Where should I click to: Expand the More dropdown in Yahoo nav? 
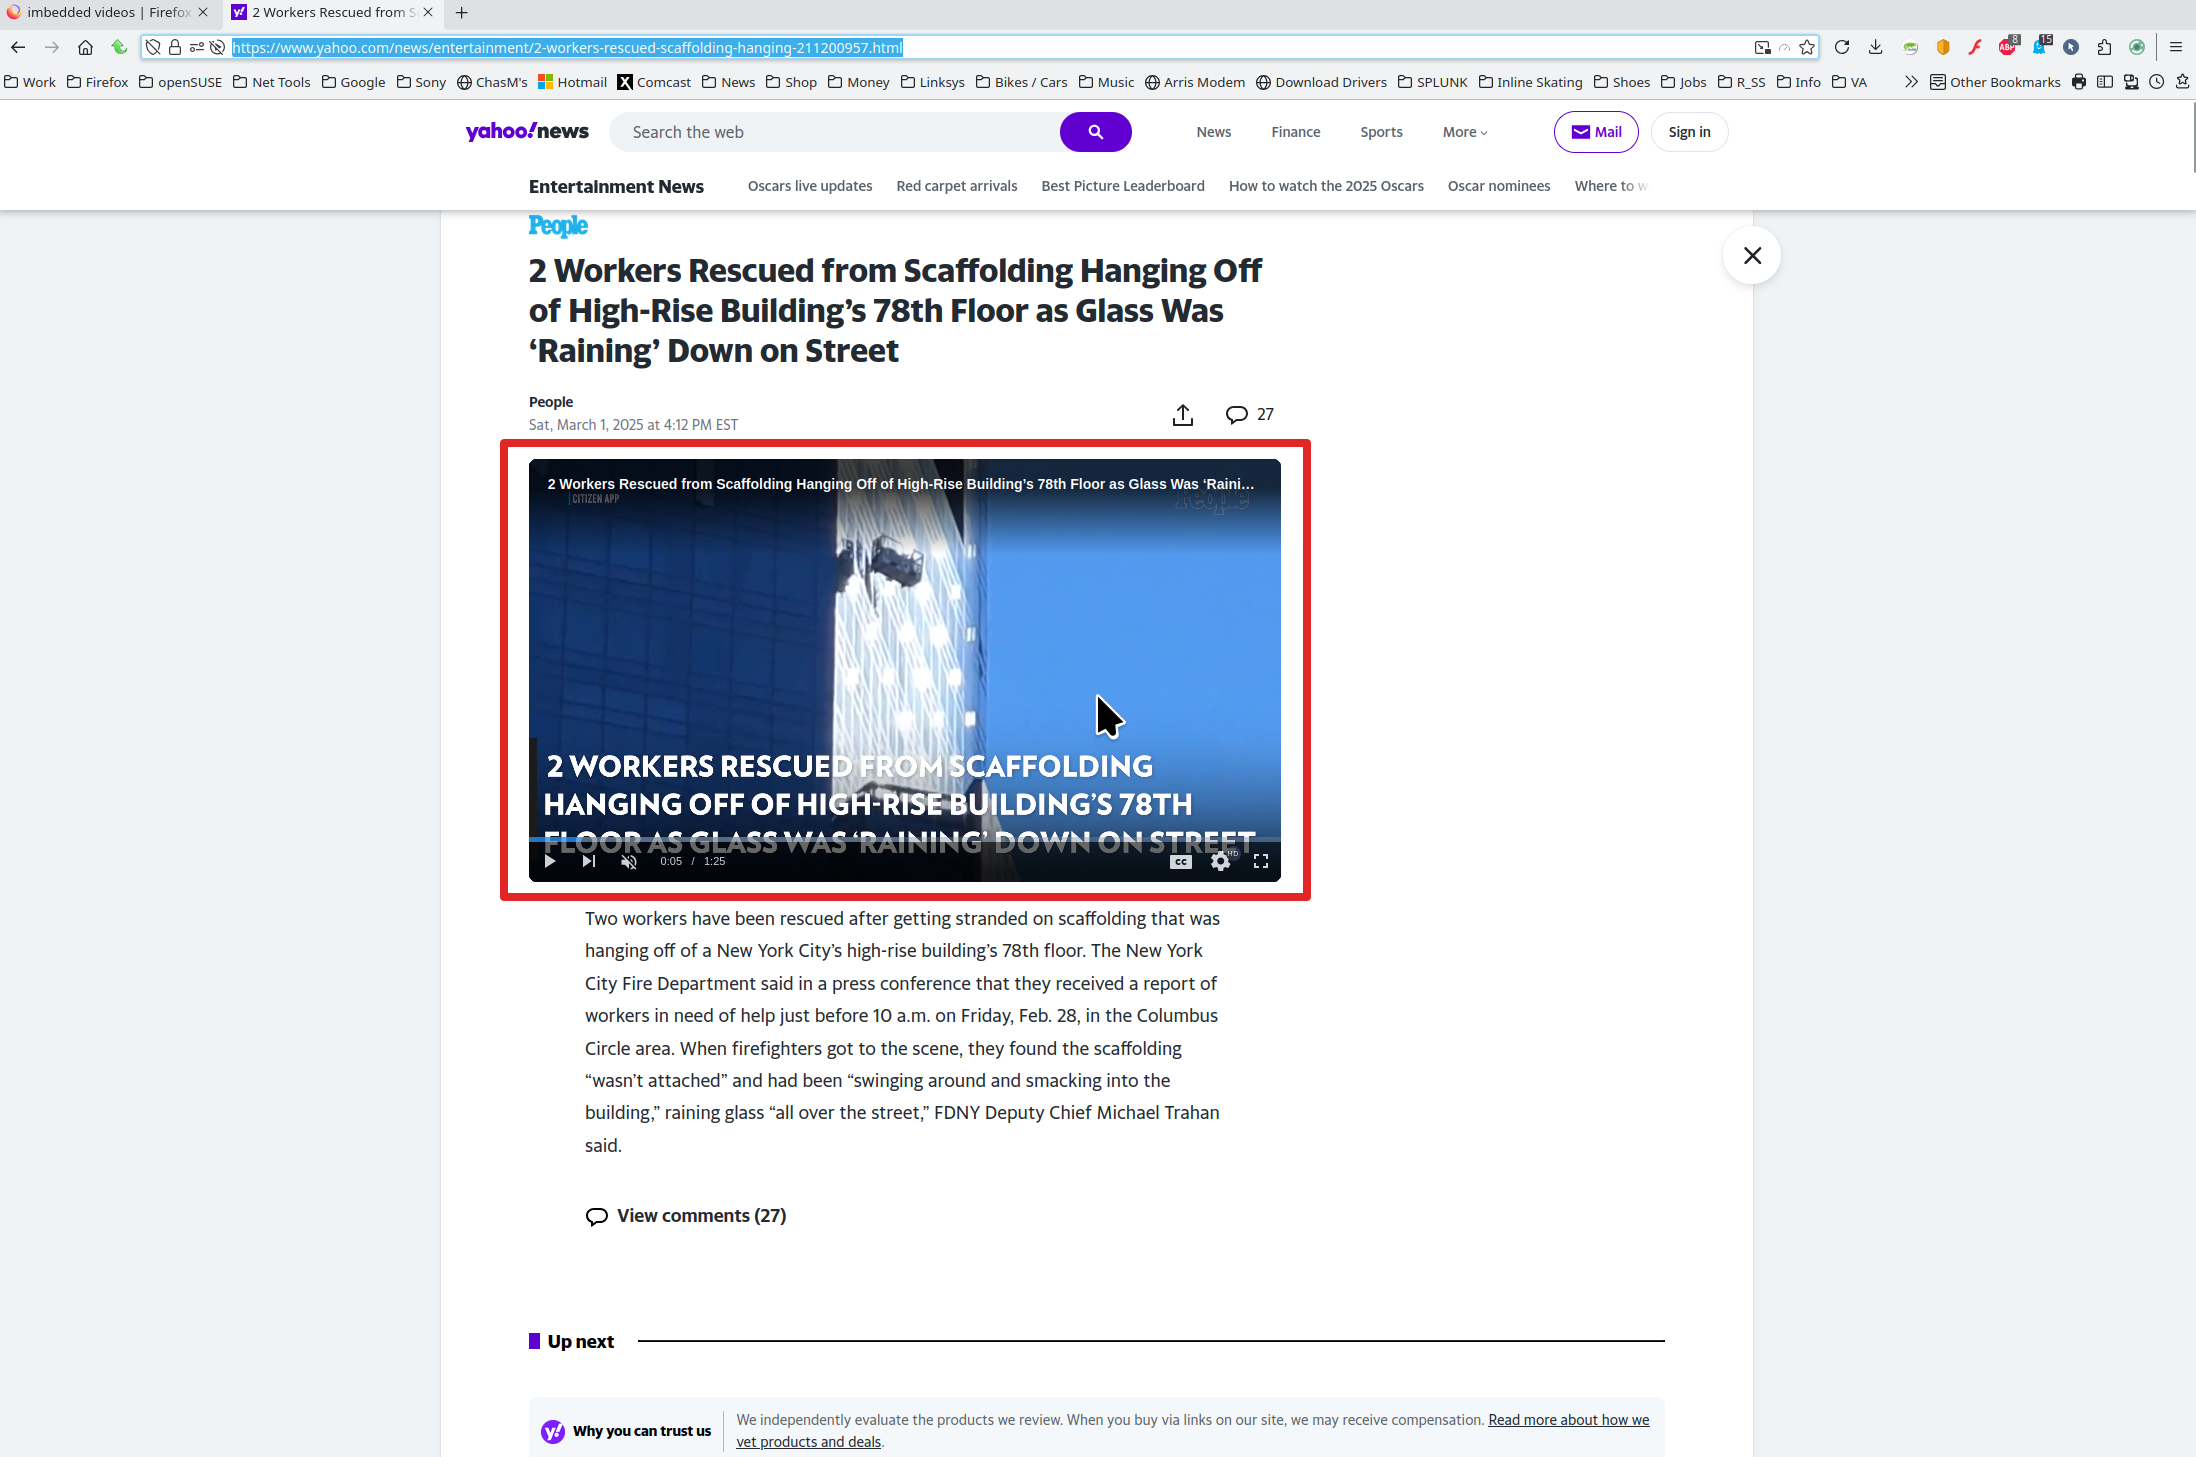coord(1465,132)
